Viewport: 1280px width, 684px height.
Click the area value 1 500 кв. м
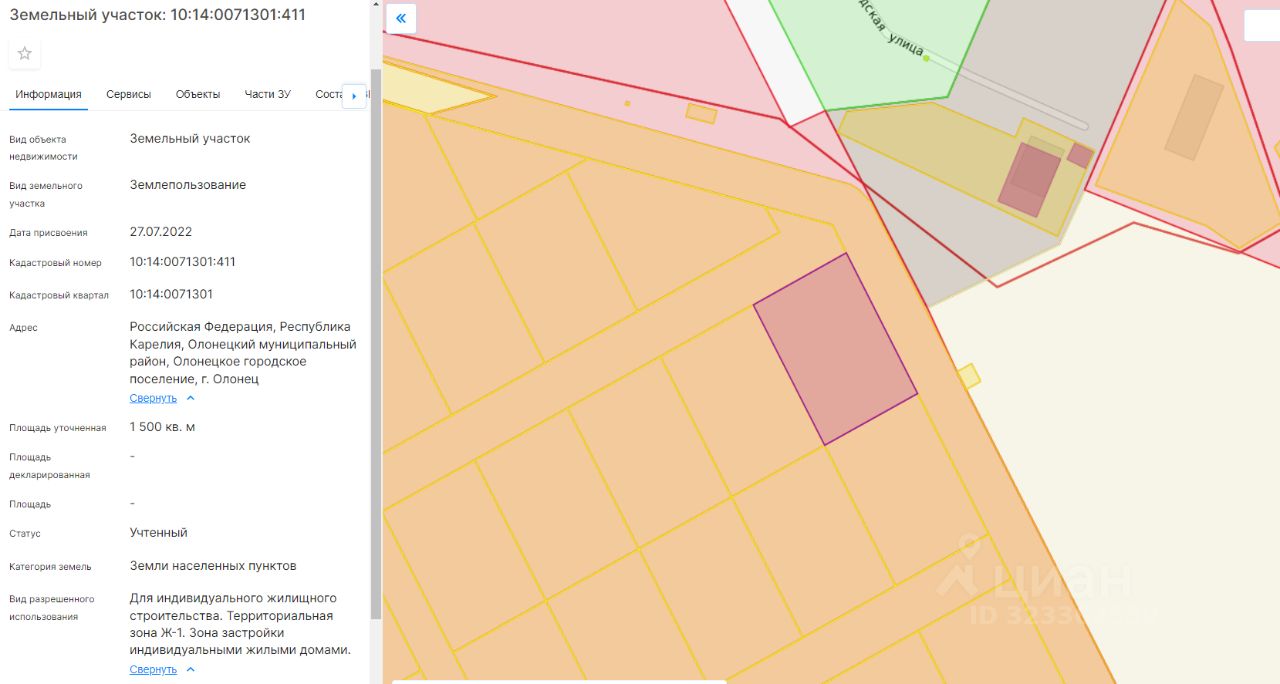[163, 427]
